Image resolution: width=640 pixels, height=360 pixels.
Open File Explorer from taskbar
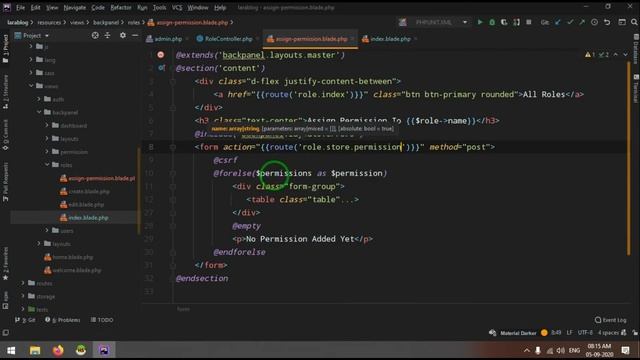35,350
